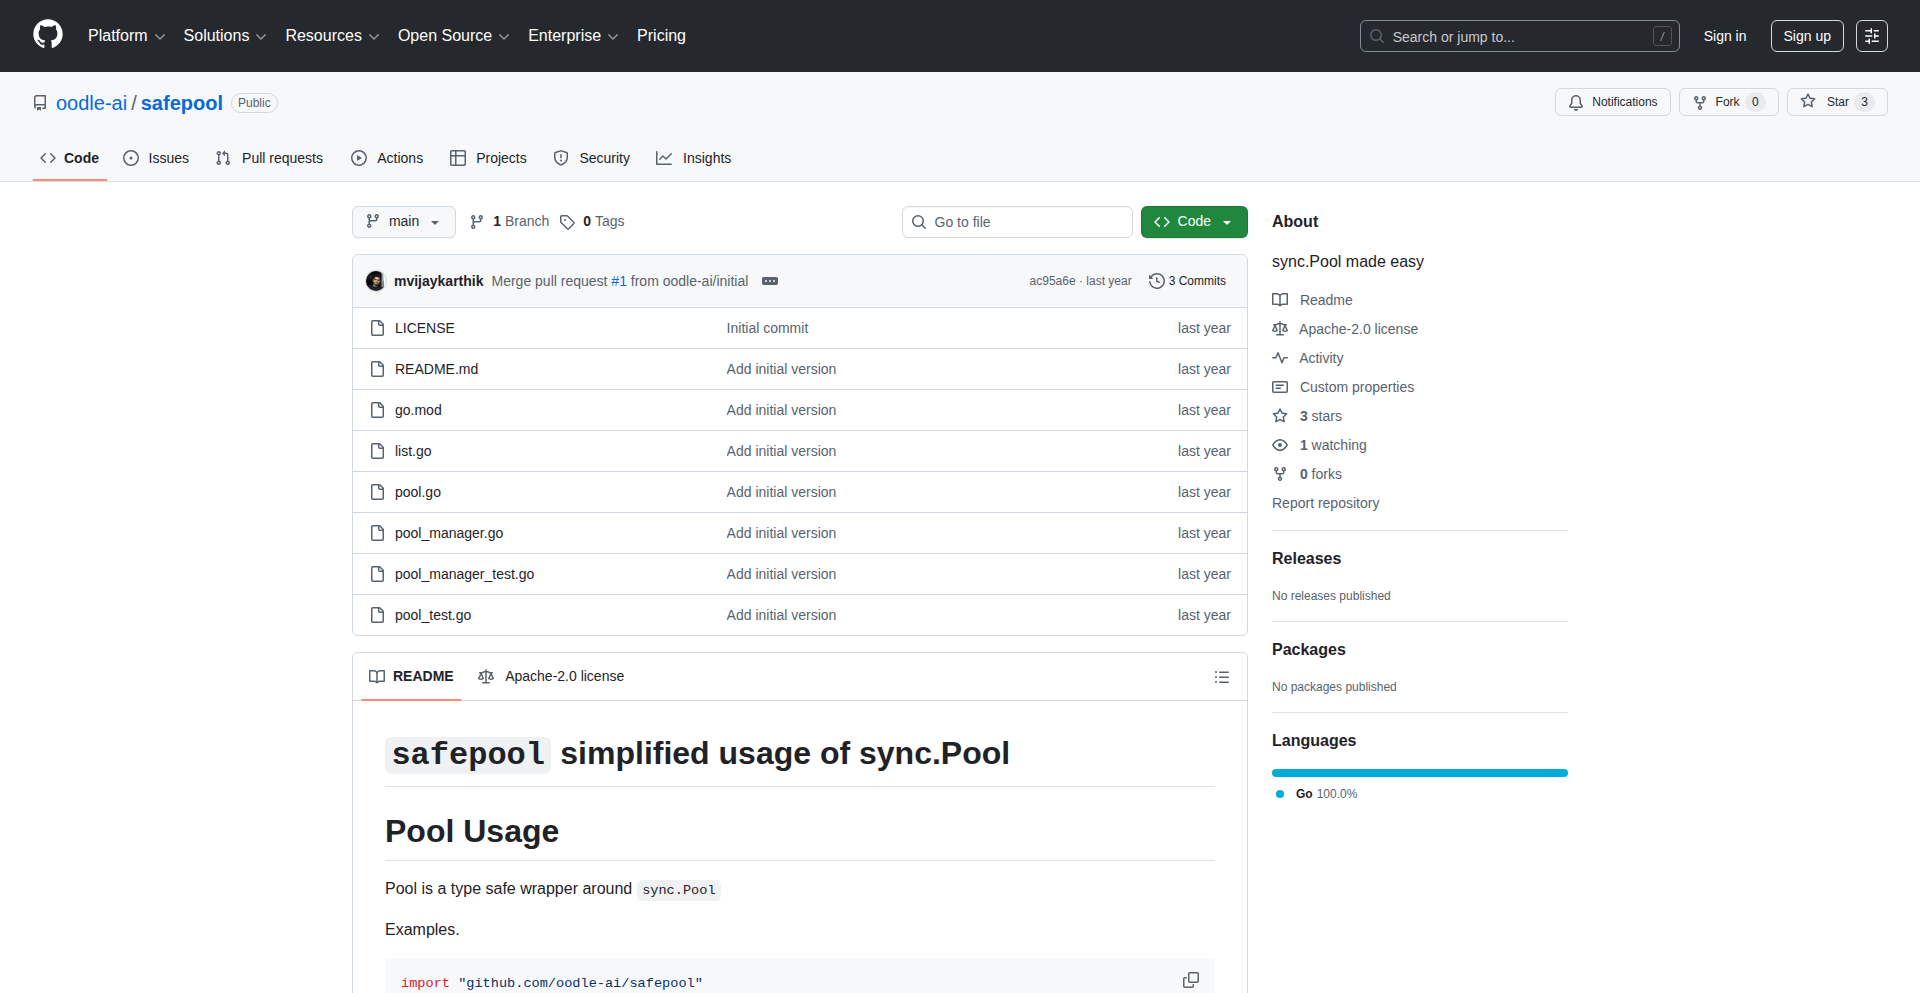
Task: Expand the commit message ellipsis
Action: pyautogui.click(x=770, y=281)
